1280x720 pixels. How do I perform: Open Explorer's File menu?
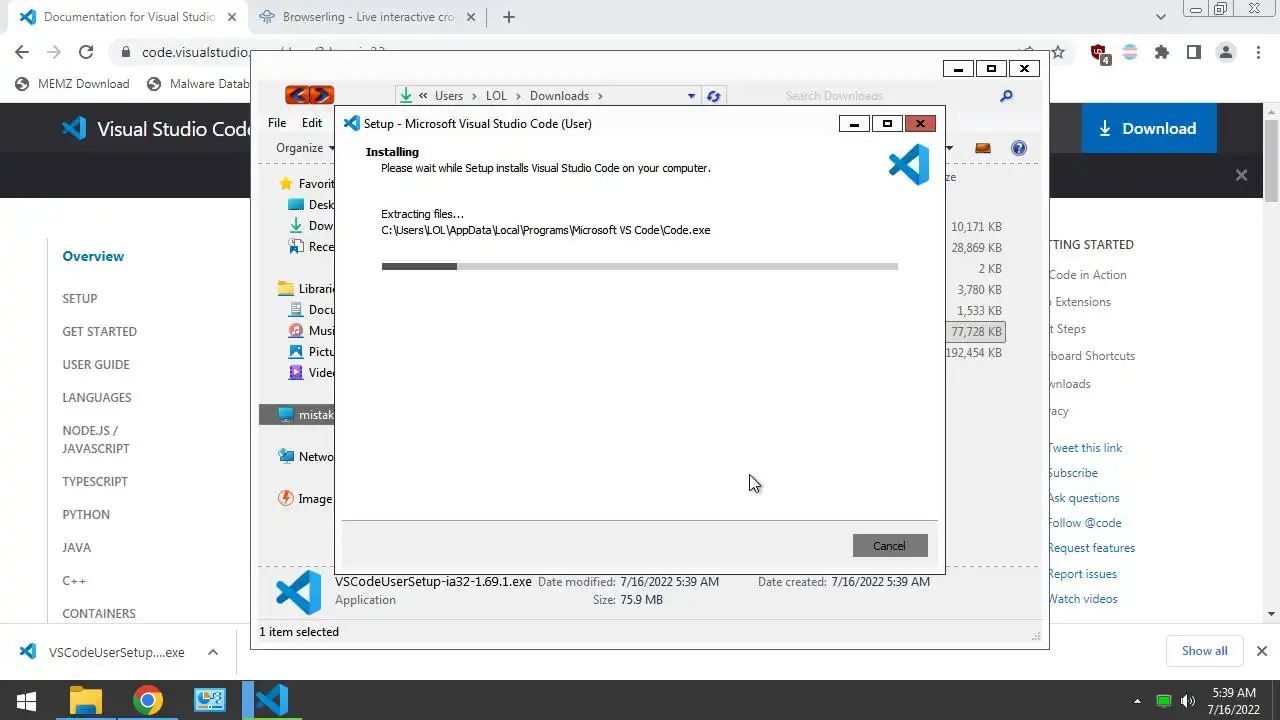click(x=277, y=123)
